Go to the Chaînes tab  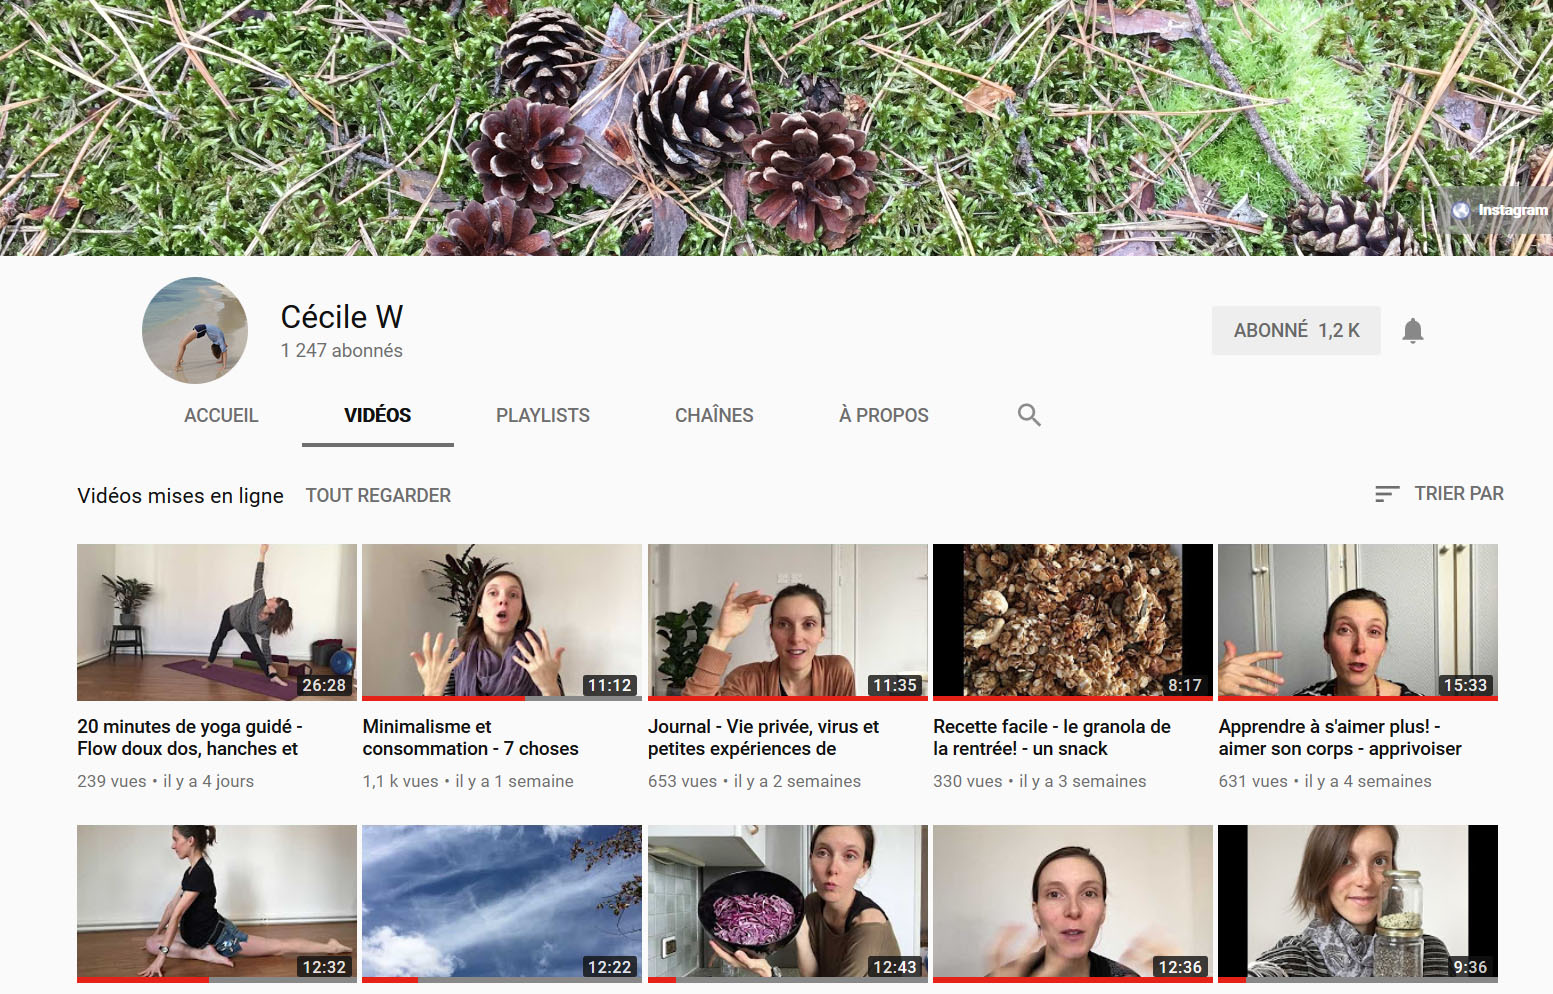[x=714, y=415]
